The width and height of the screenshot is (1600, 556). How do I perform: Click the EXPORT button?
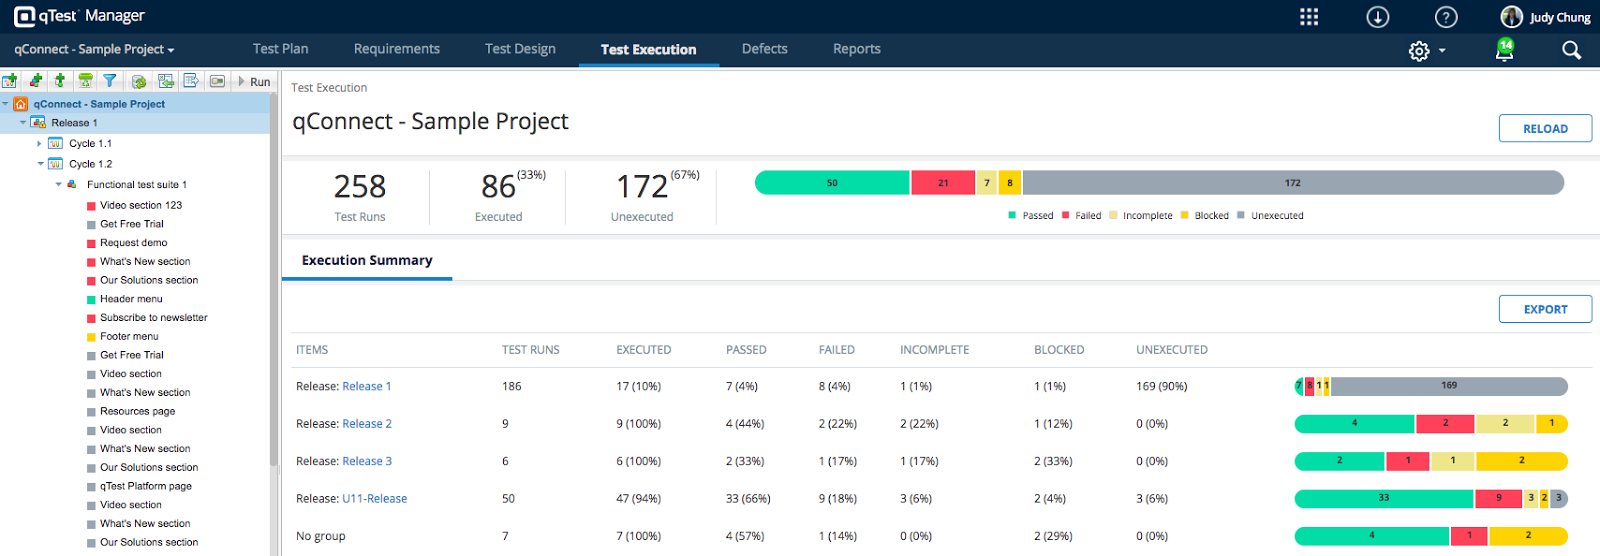click(x=1545, y=309)
